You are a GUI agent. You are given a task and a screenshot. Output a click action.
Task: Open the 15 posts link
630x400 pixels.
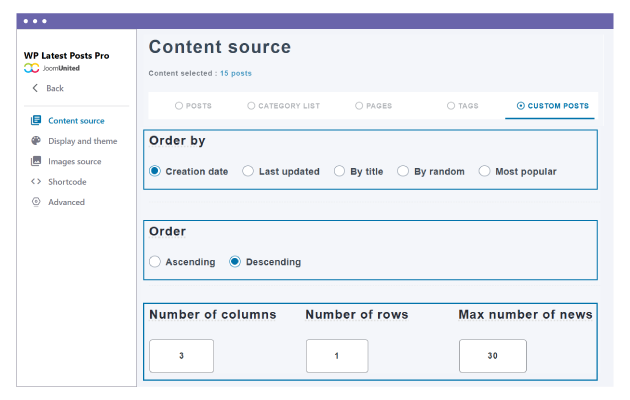[x=236, y=73]
